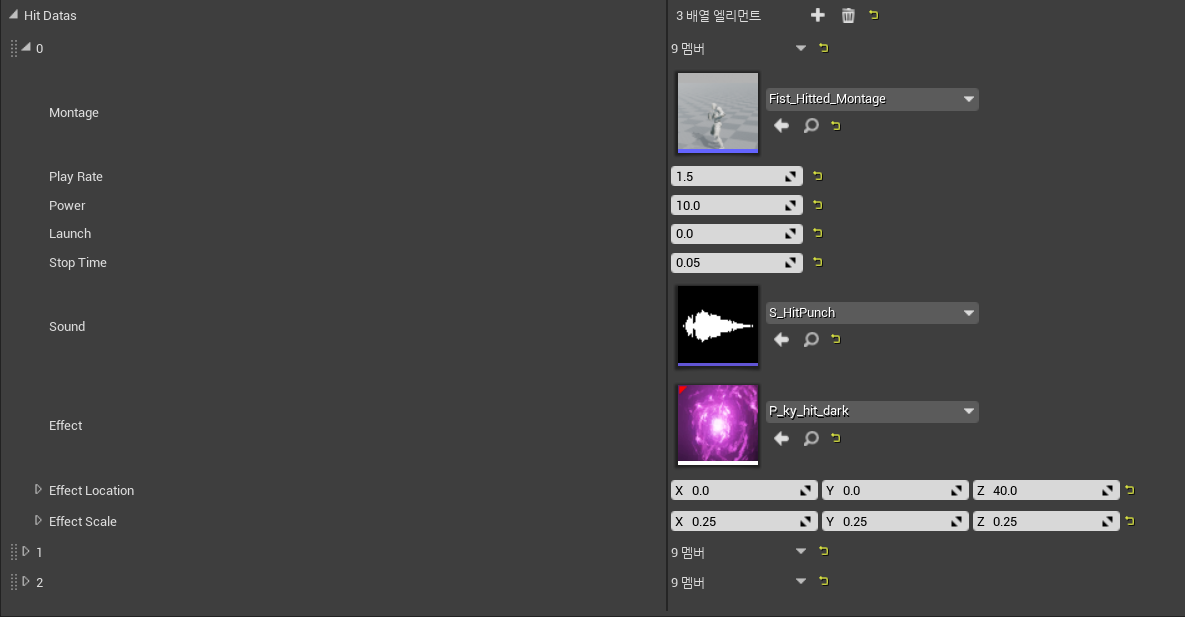
Task: Click element 0's '9 멤버' text
Action: tap(688, 48)
